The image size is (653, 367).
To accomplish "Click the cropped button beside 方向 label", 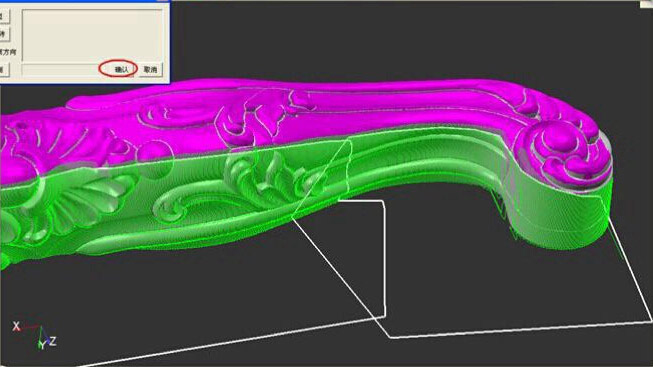I will coord(4,34).
